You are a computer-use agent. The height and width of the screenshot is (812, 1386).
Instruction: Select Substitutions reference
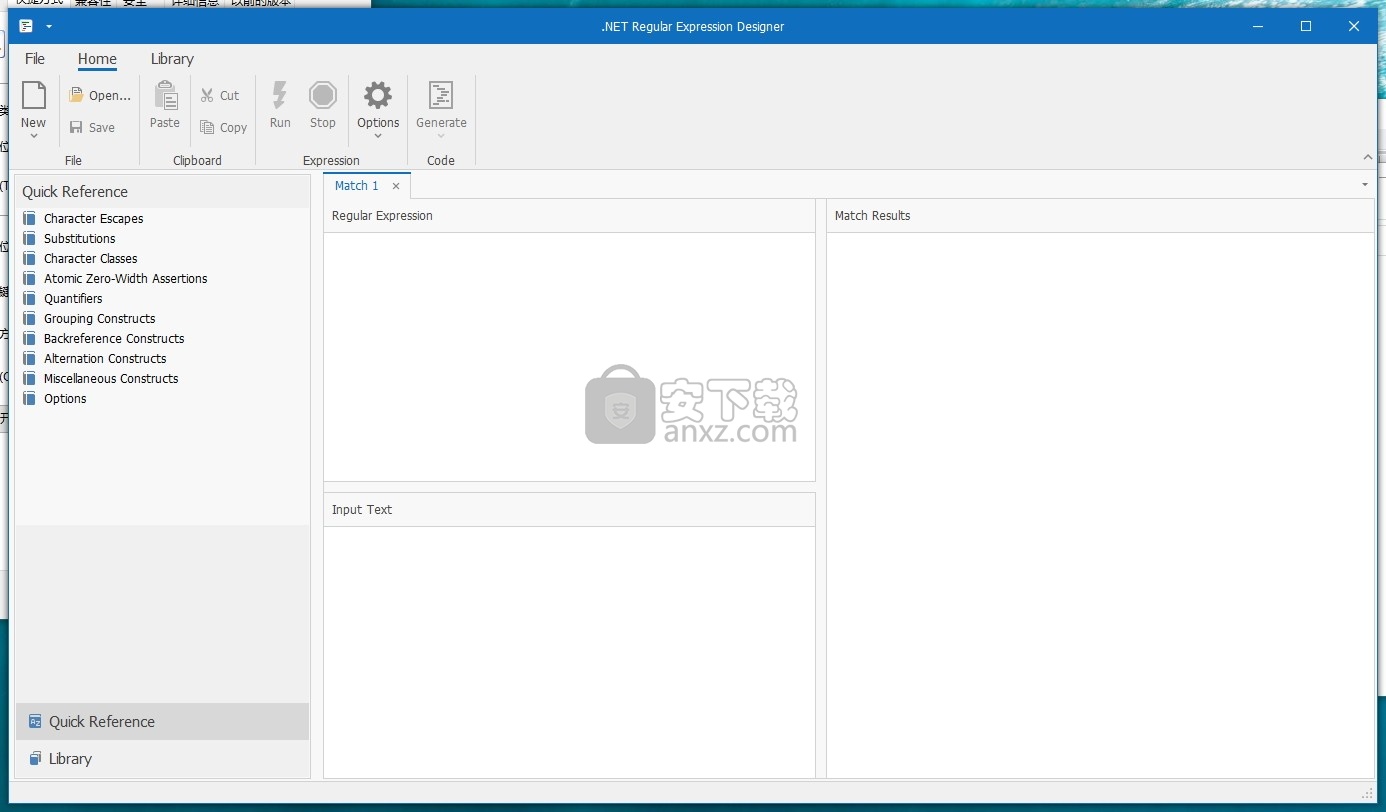80,238
